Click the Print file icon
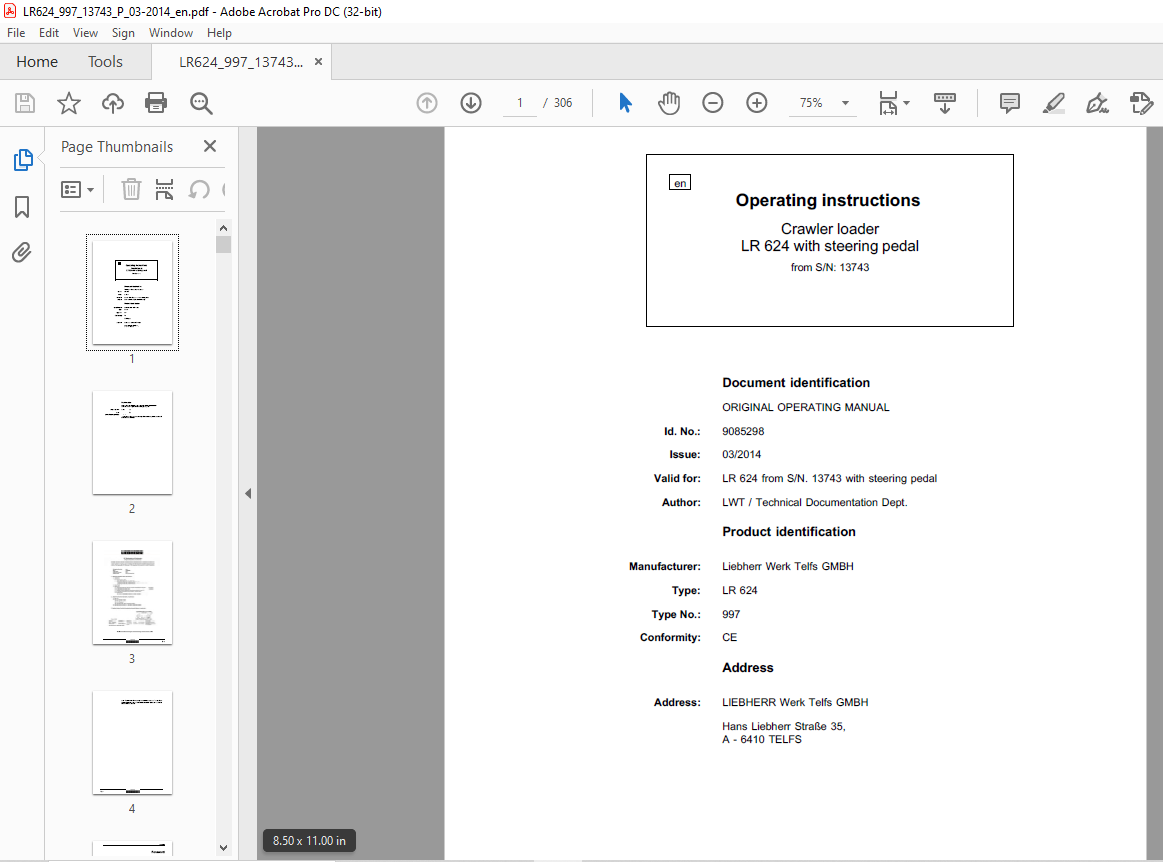The width and height of the screenshot is (1163, 862). pos(156,103)
